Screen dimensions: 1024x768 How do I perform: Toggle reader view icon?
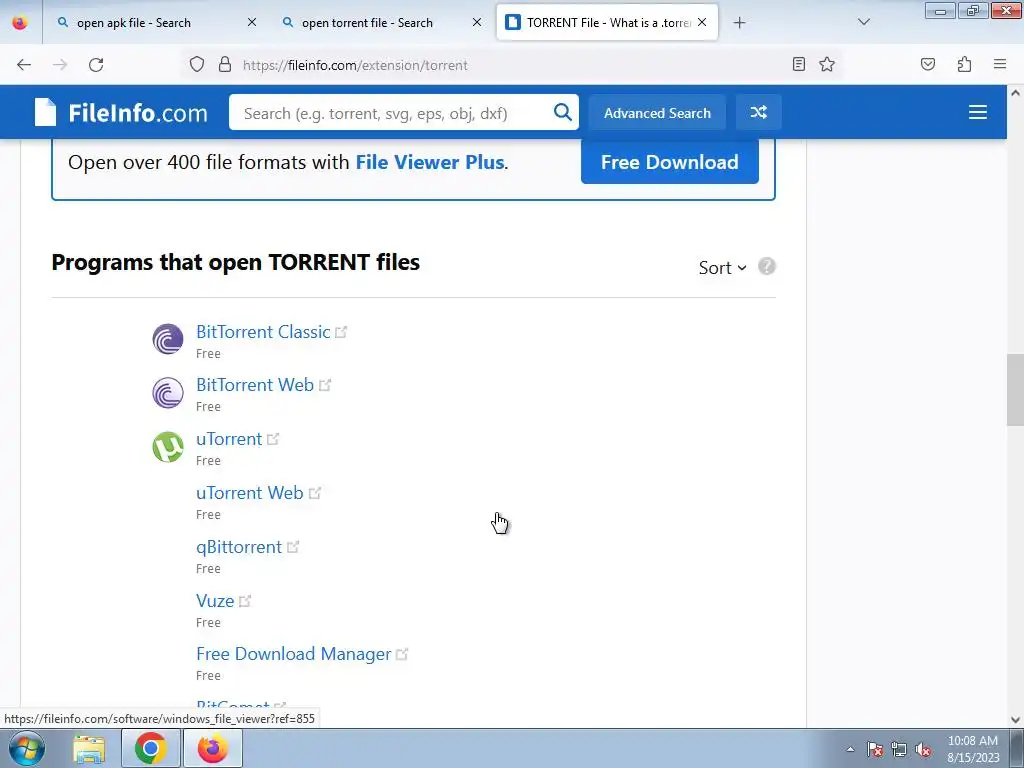tap(798, 64)
